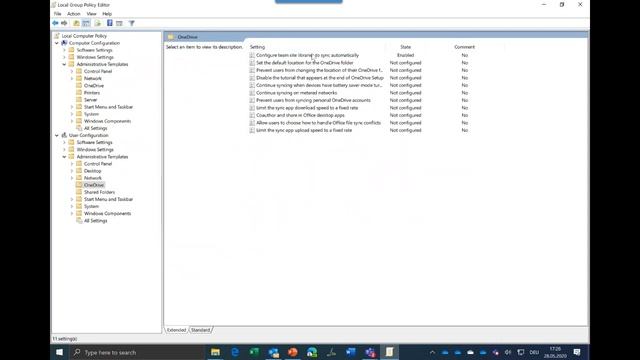The width and height of the screenshot is (640, 360).
Task: Click the DEU language indicator
Action: pos(534,352)
